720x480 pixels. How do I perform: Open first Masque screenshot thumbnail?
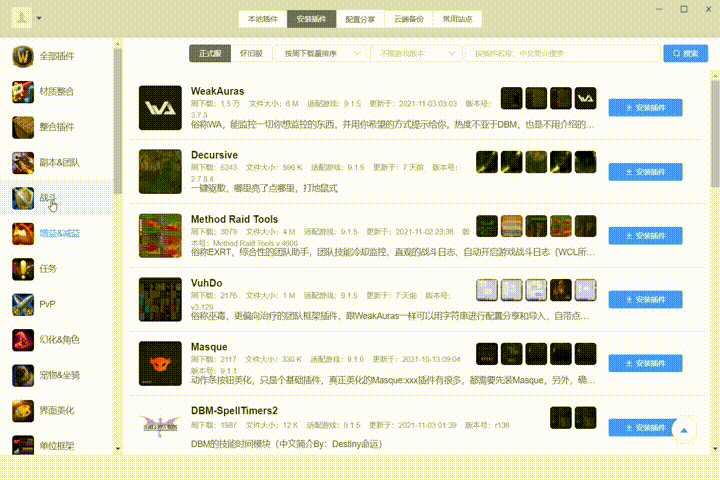(487, 354)
